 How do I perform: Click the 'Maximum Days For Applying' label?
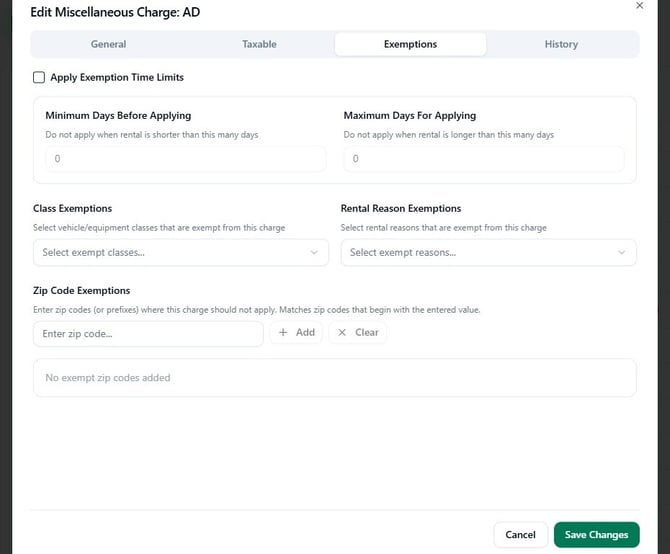pos(410,115)
